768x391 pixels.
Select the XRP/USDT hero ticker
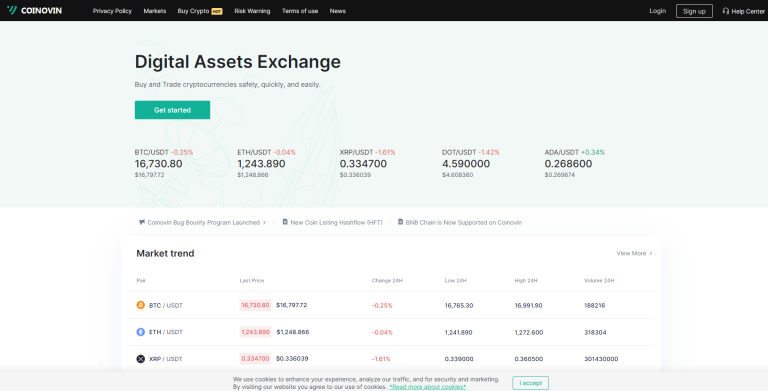point(367,163)
